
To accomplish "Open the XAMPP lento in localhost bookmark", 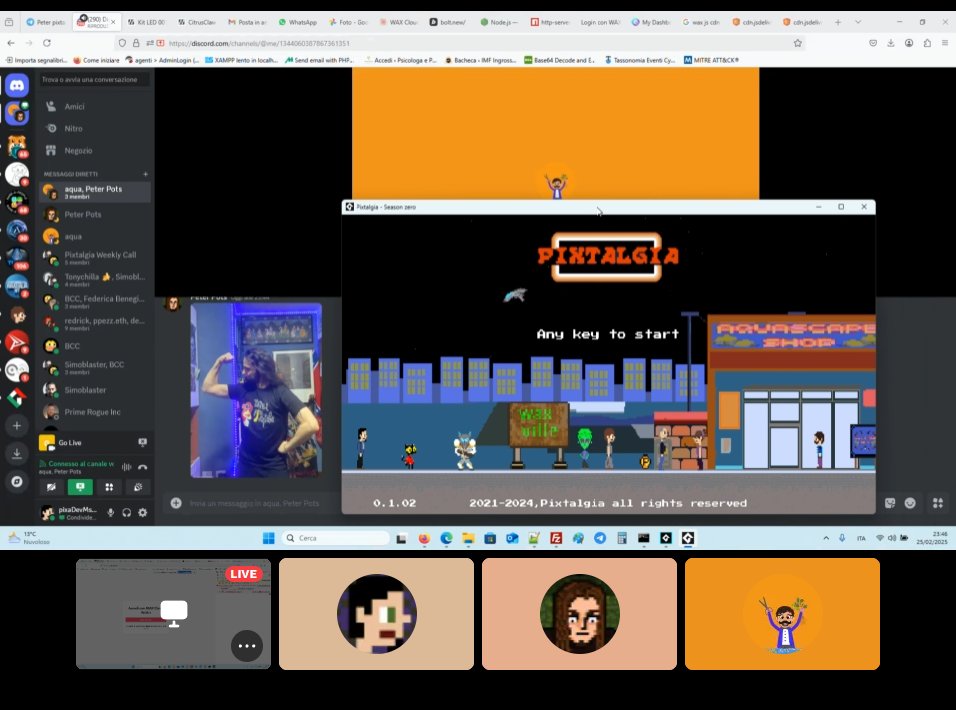I will coord(241,60).
